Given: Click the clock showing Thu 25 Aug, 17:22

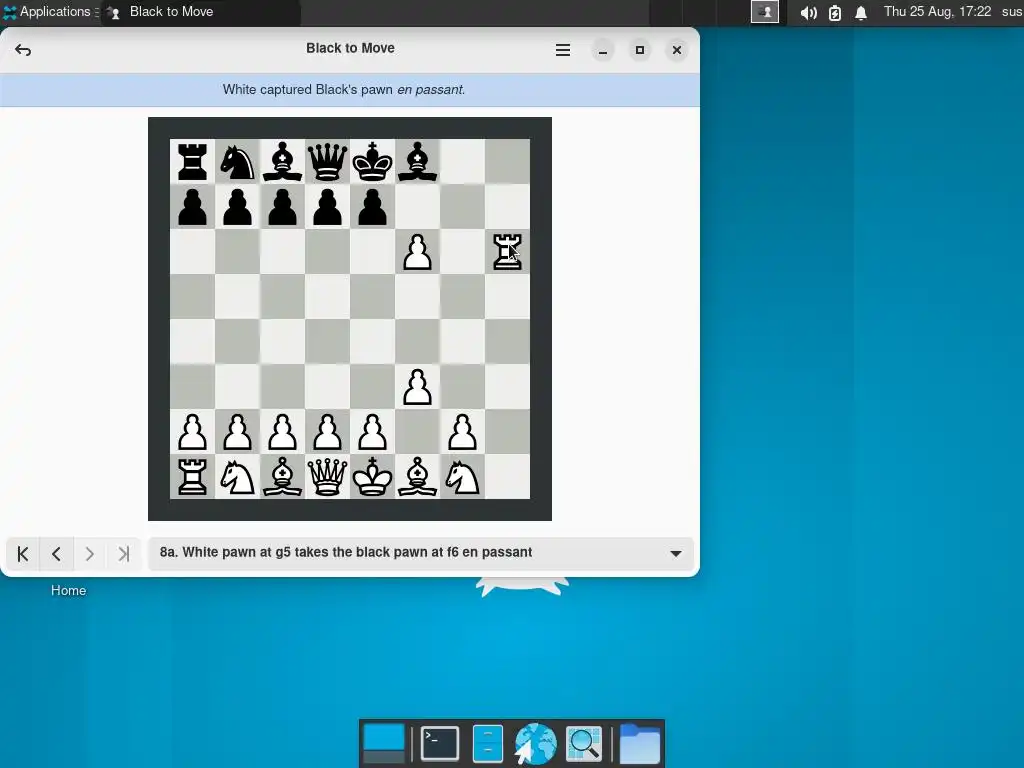Looking at the screenshot, I should tap(937, 12).
